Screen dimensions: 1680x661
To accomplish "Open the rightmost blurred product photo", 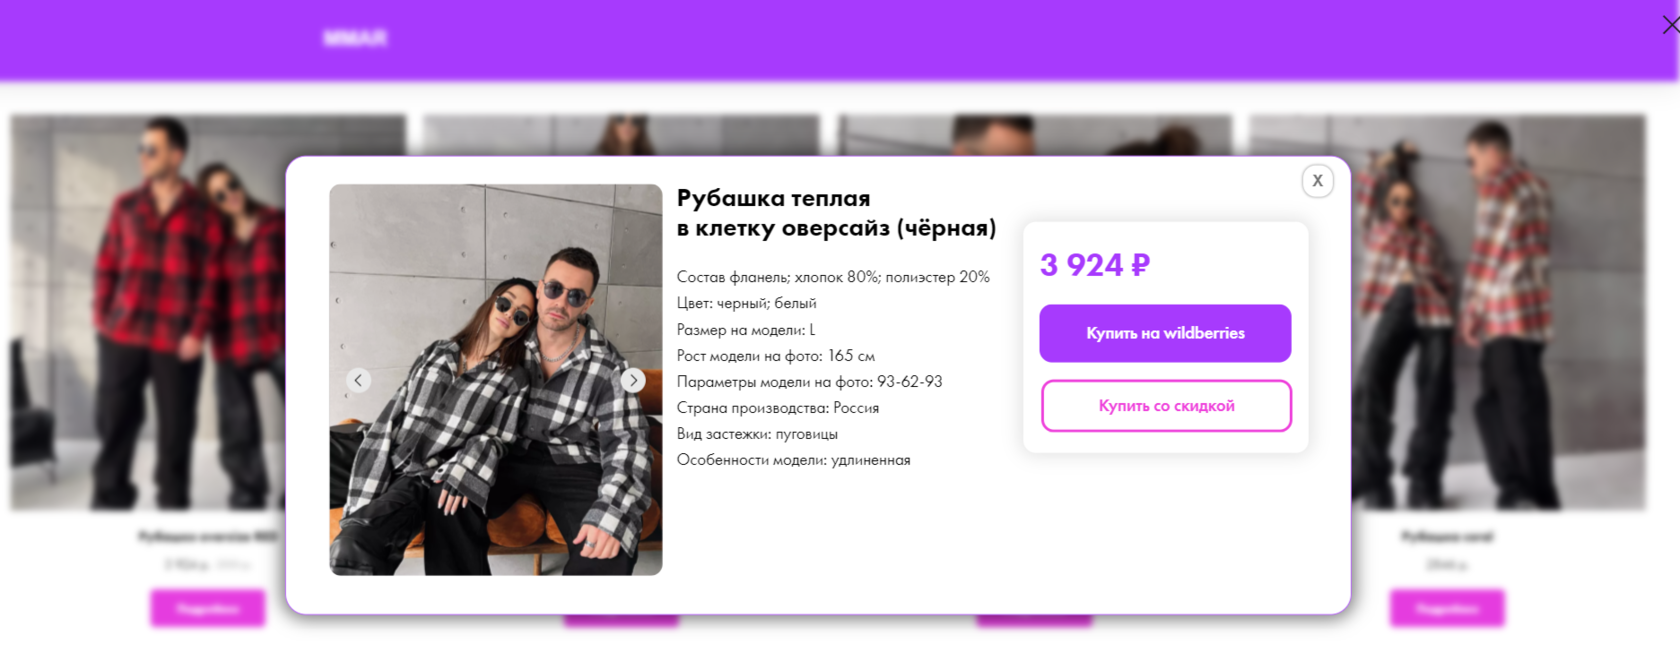I will coord(1498,312).
